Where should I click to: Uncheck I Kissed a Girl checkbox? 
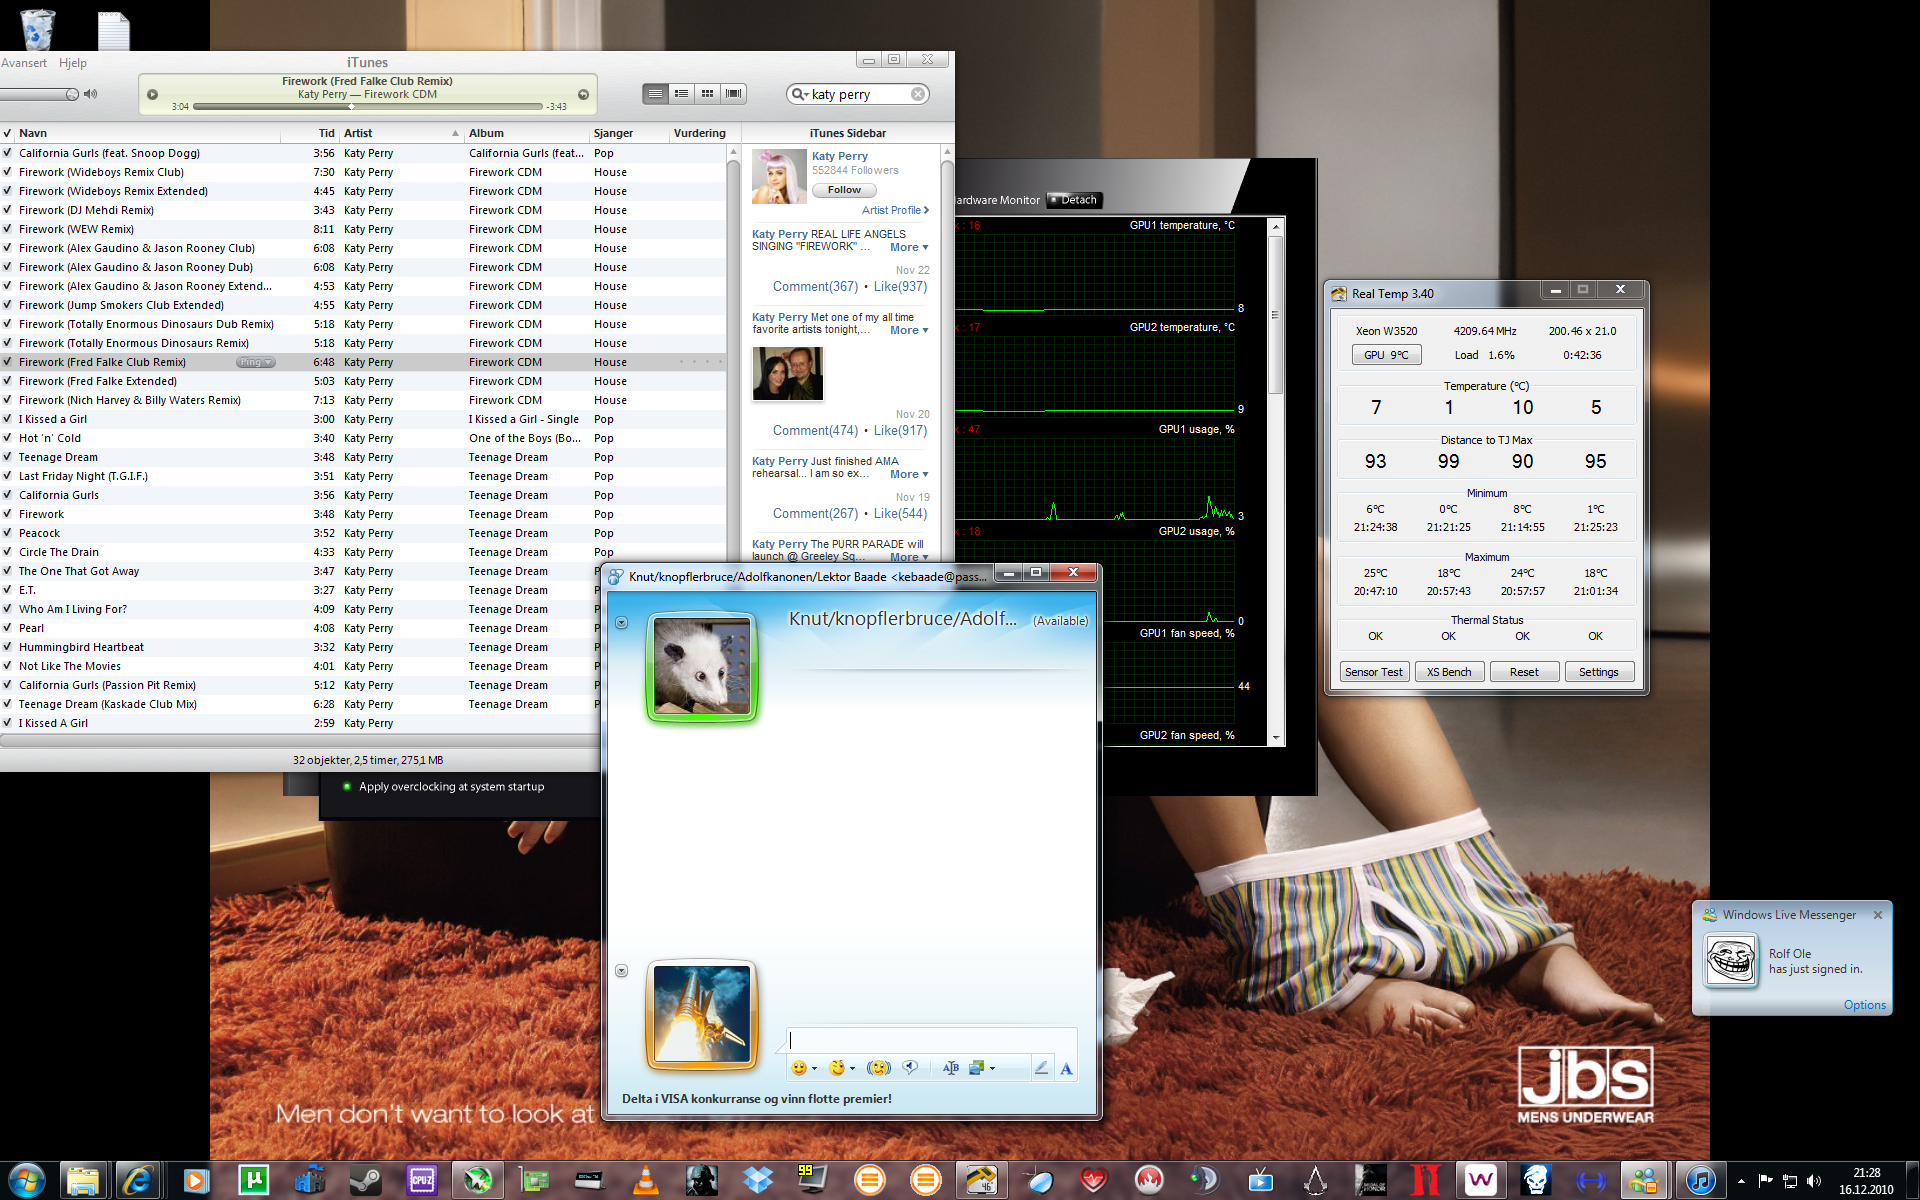coord(7,419)
